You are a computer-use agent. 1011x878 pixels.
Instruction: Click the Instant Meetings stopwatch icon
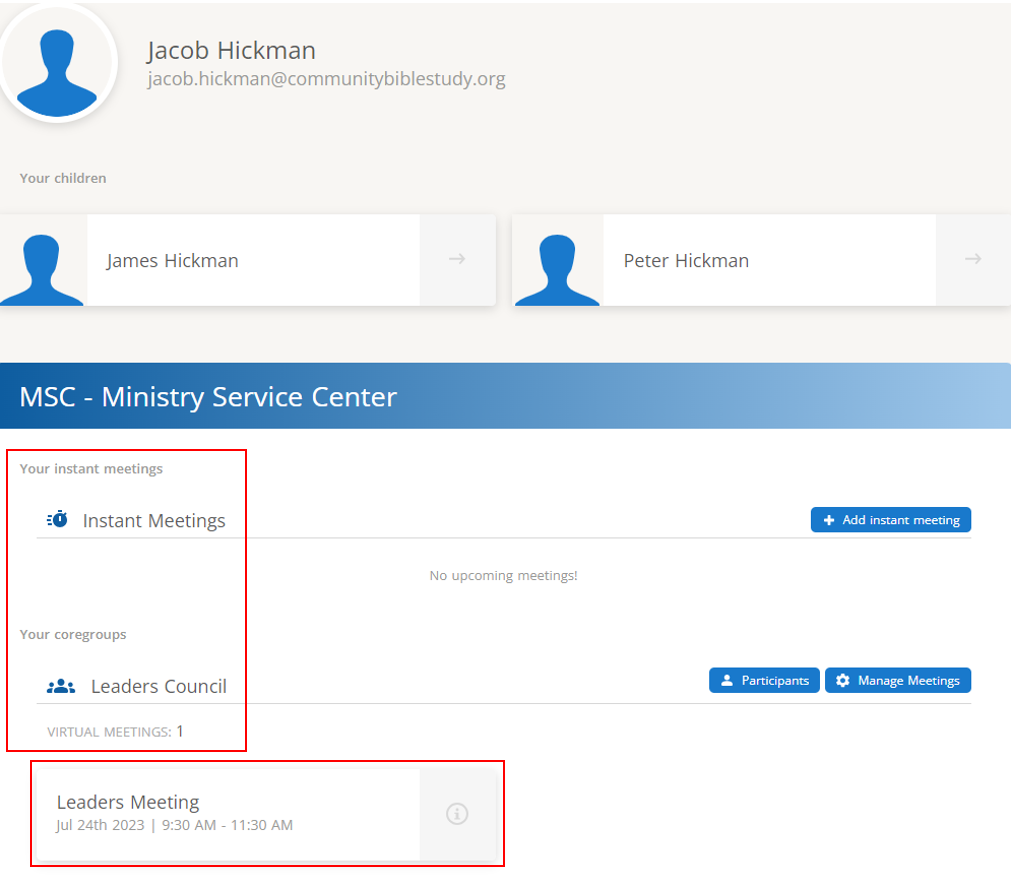[x=58, y=520]
